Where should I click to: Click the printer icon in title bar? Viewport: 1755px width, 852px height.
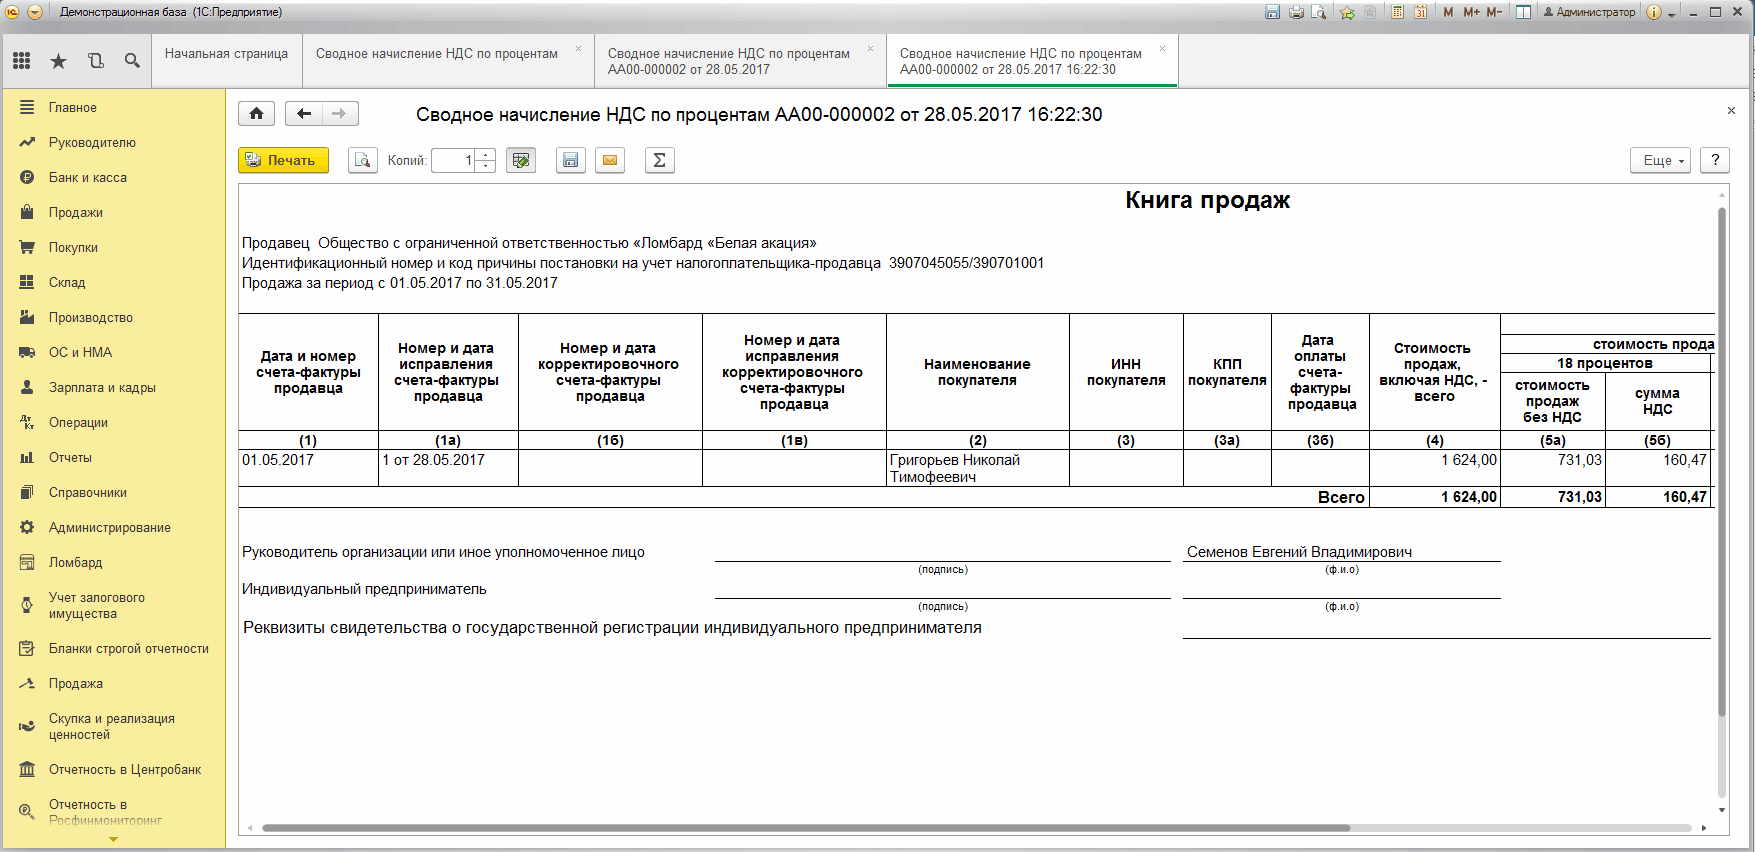pos(1296,12)
